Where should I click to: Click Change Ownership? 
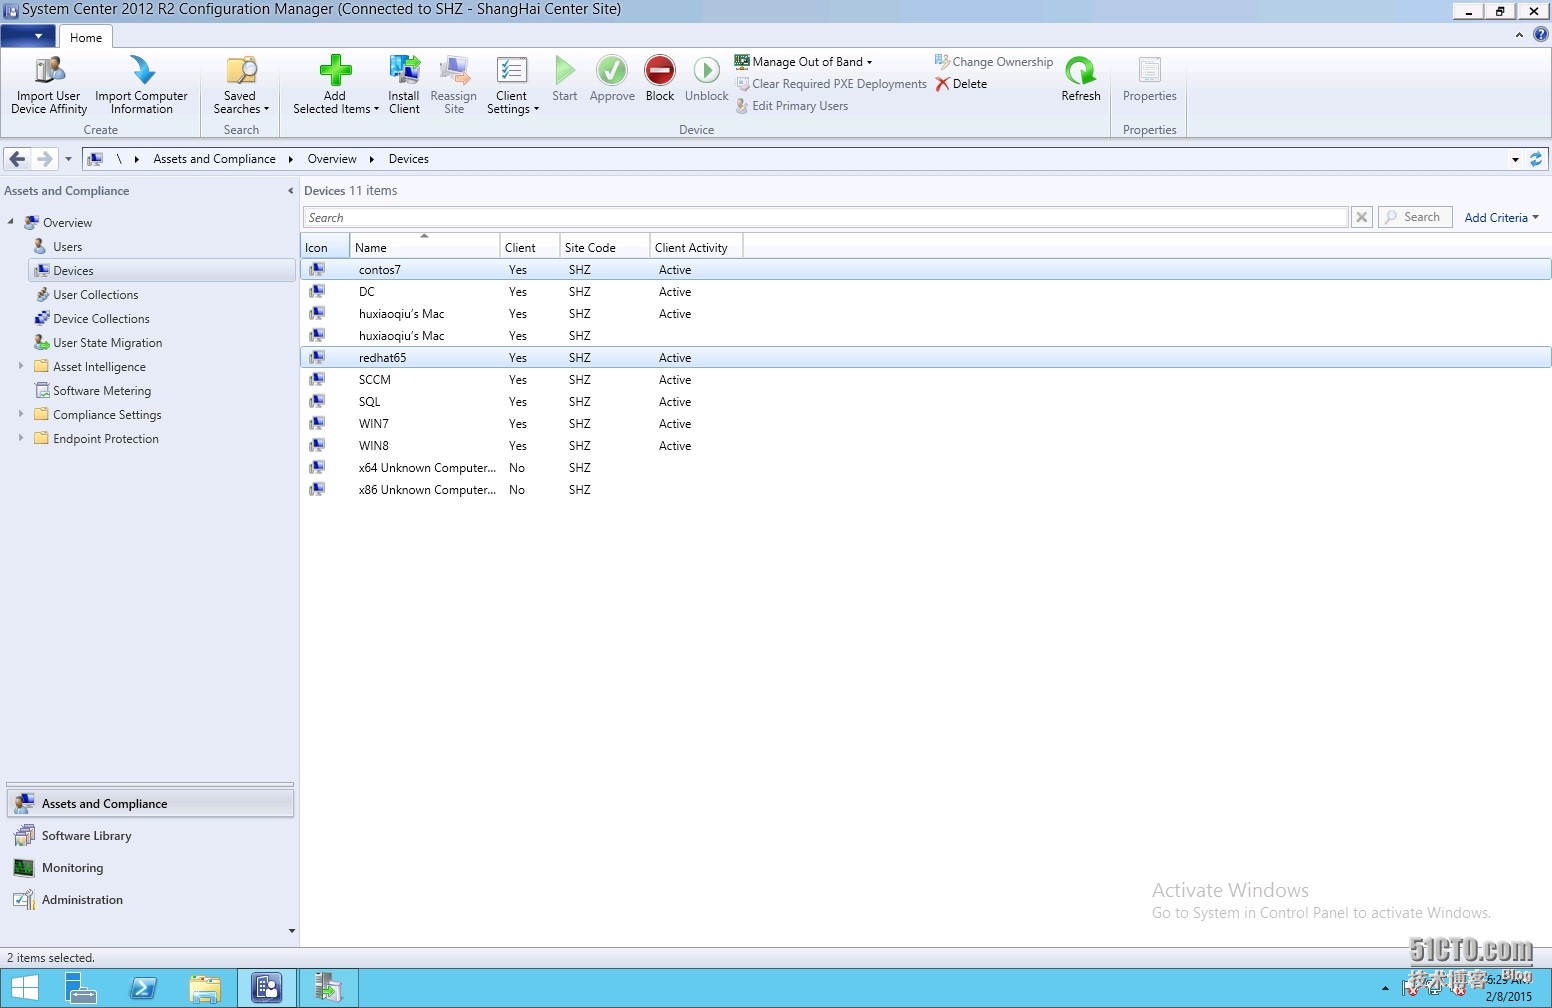coord(994,62)
